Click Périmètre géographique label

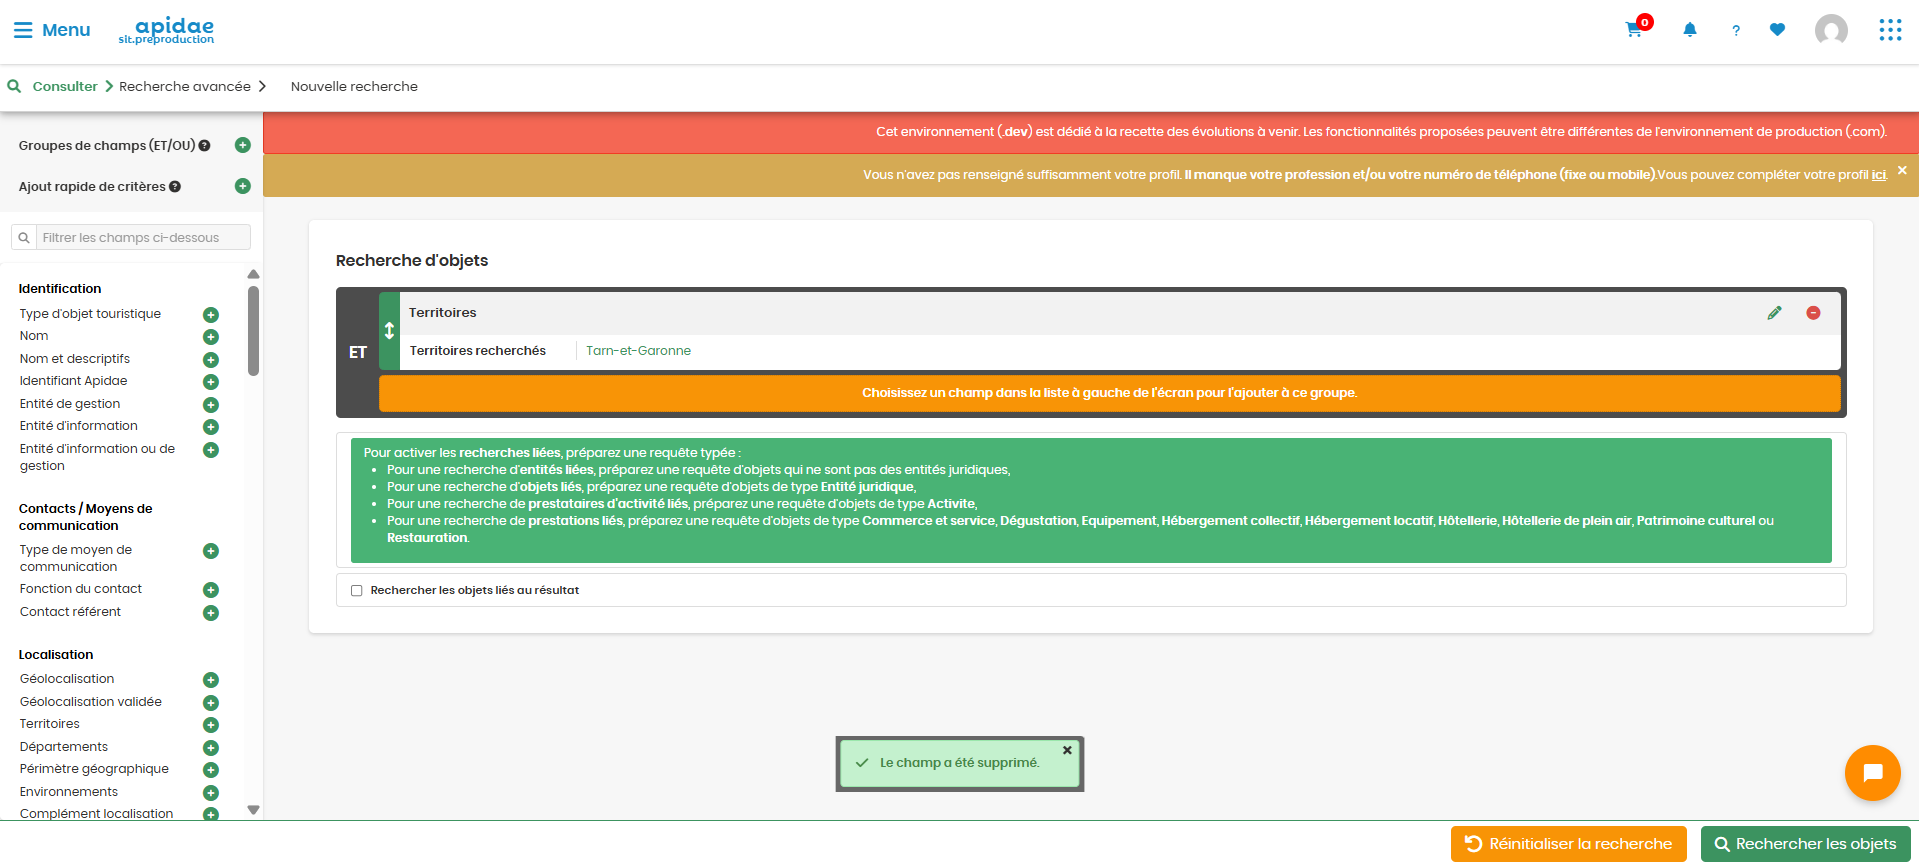tap(94, 769)
